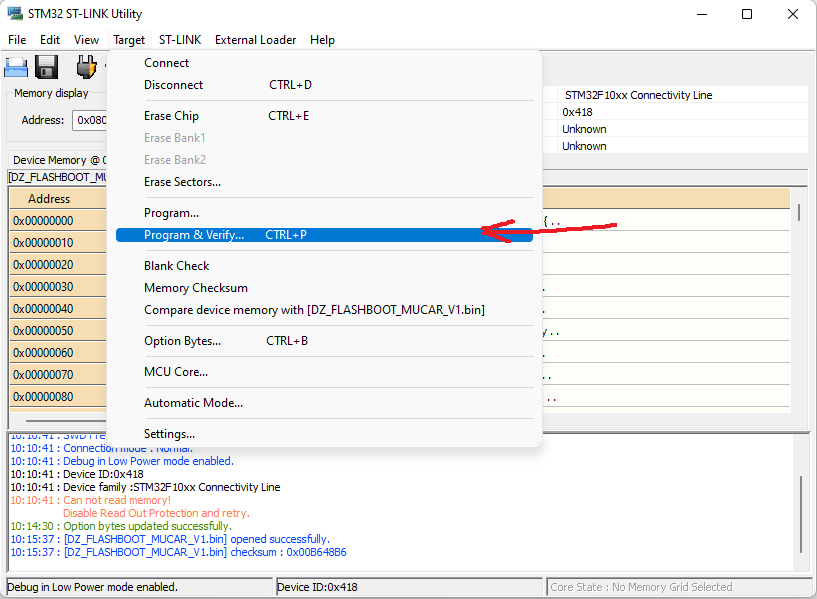Open the ST-LINK menu

click(180, 40)
